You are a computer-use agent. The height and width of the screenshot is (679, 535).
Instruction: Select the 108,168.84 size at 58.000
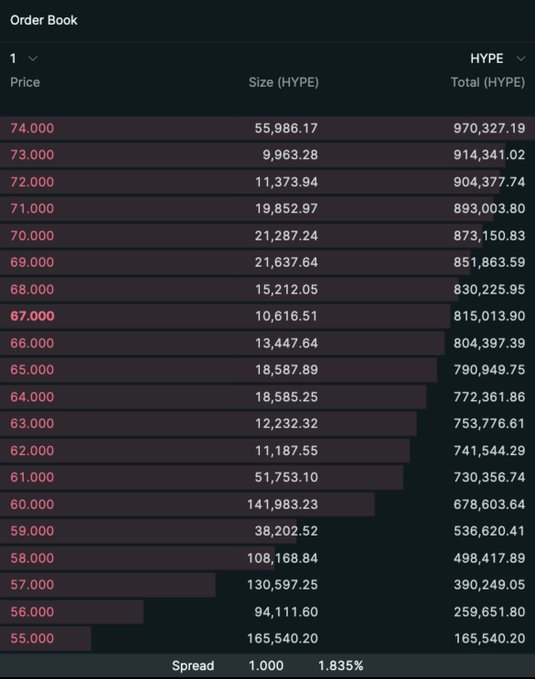(282, 558)
